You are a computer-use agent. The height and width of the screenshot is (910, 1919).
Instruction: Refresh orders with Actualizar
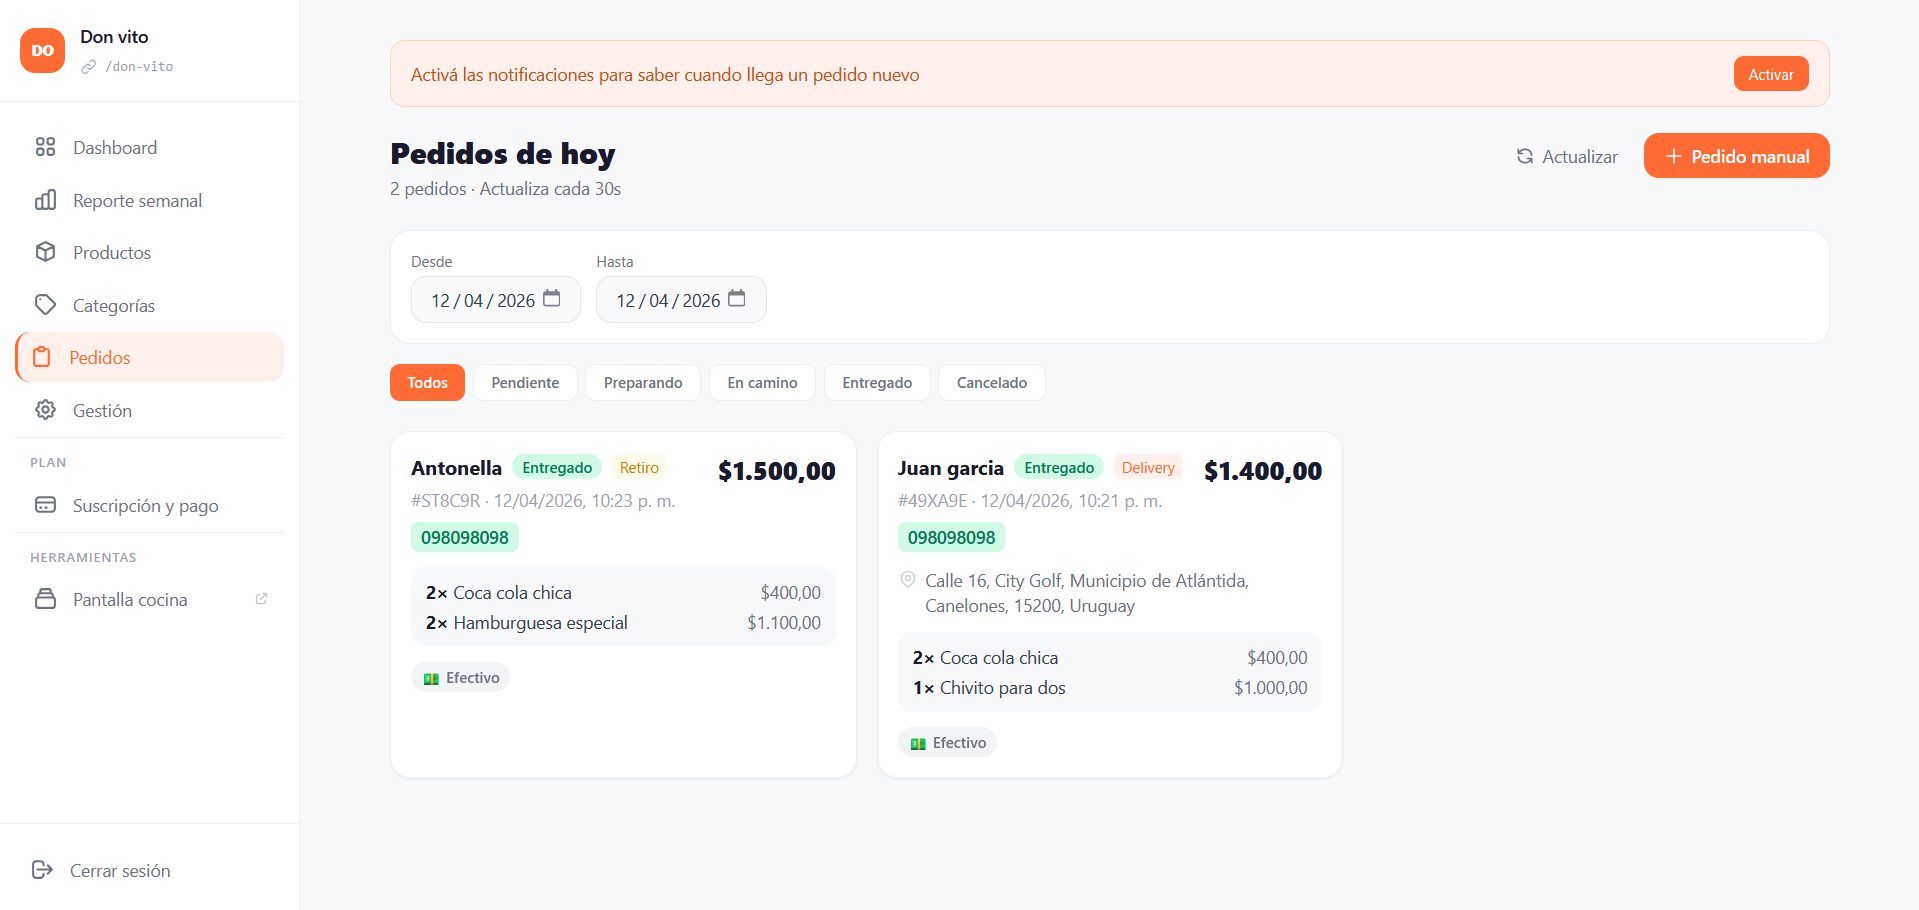[x=1567, y=156]
